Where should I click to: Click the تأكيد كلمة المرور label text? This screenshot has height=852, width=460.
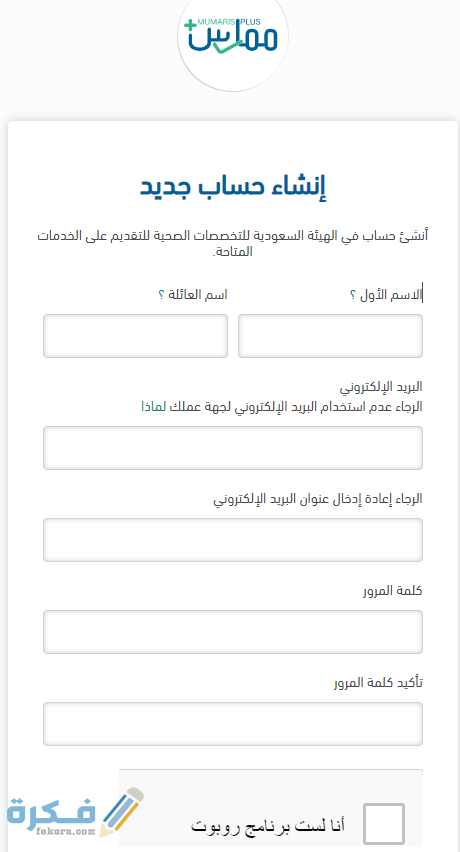(x=378, y=682)
